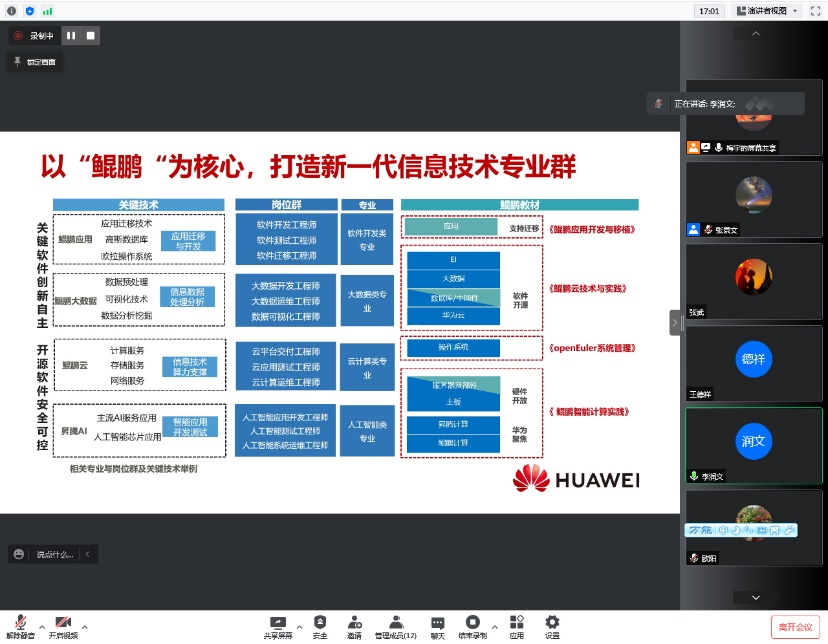Viewport: 828px width, 644px height.
Task: Turn on camera via 开启视频
Action: click(x=63, y=627)
